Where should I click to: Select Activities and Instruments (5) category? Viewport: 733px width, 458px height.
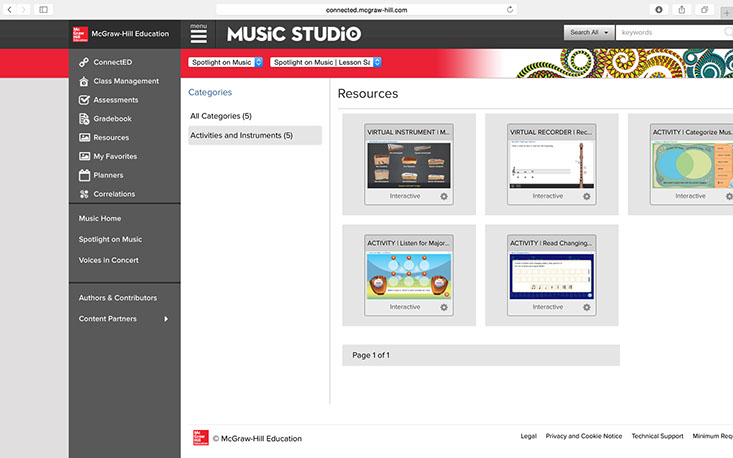[x=255, y=135]
